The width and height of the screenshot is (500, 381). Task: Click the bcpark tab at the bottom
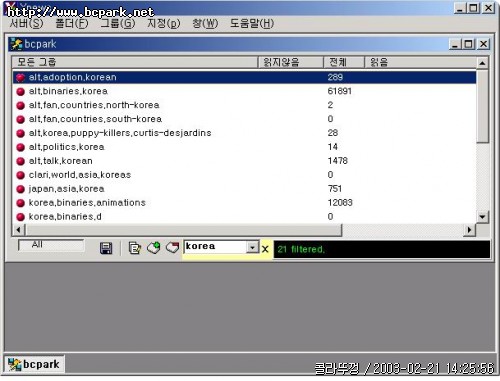pyautogui.click(x=34, y=364)
